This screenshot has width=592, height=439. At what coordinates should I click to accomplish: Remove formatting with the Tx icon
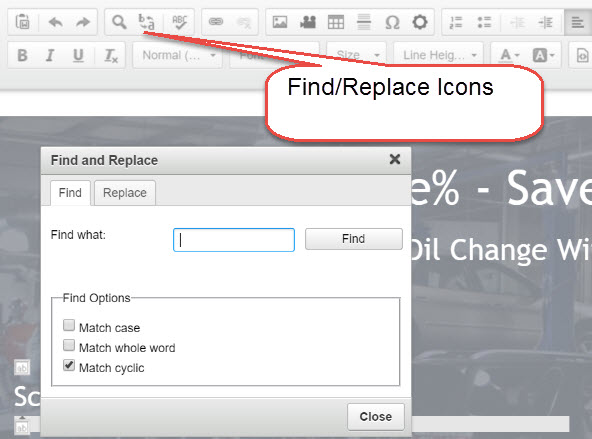coord(111,55)
